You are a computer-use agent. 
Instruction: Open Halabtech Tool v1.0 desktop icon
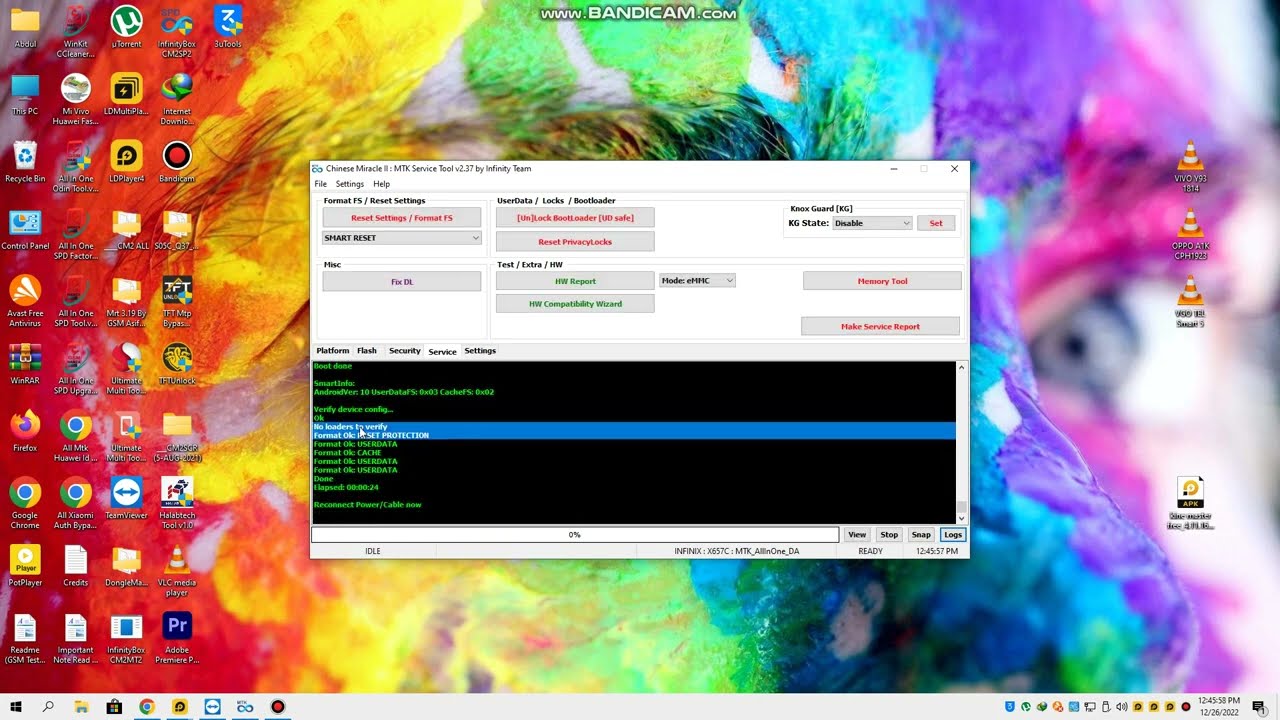pos(177,504)
